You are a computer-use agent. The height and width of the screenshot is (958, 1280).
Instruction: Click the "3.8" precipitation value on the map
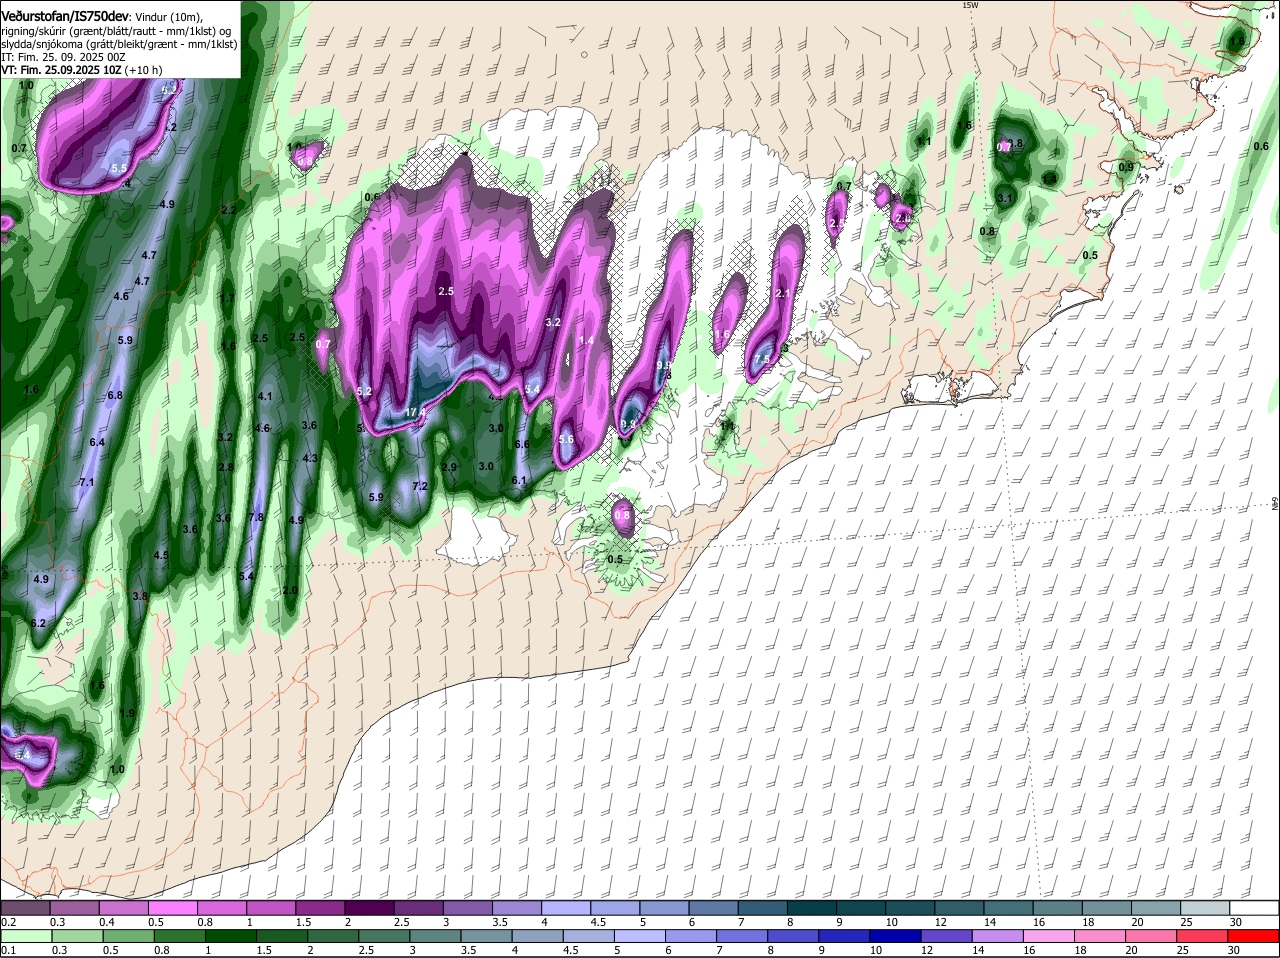(140, 596)
